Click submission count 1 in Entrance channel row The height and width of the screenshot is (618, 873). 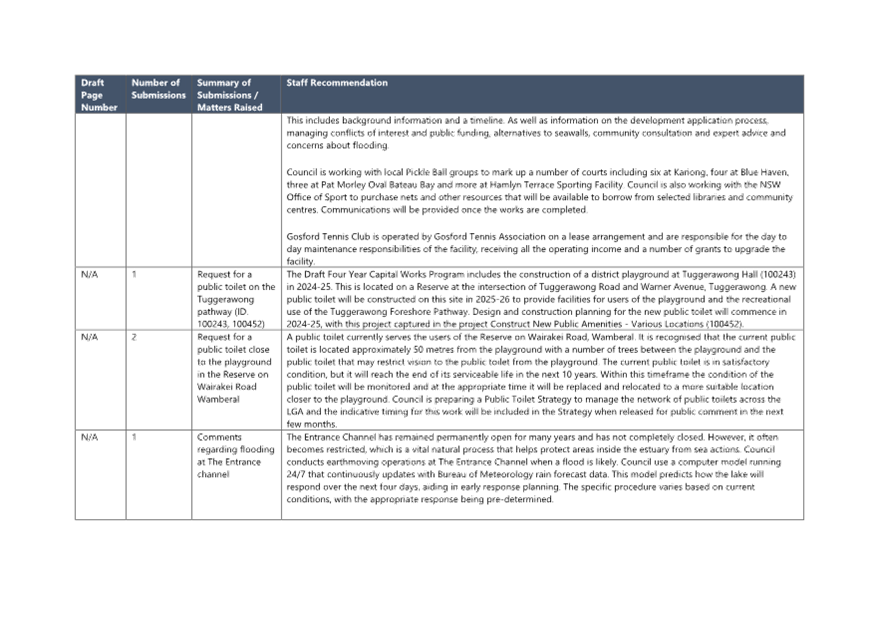[x=134, y=438]
